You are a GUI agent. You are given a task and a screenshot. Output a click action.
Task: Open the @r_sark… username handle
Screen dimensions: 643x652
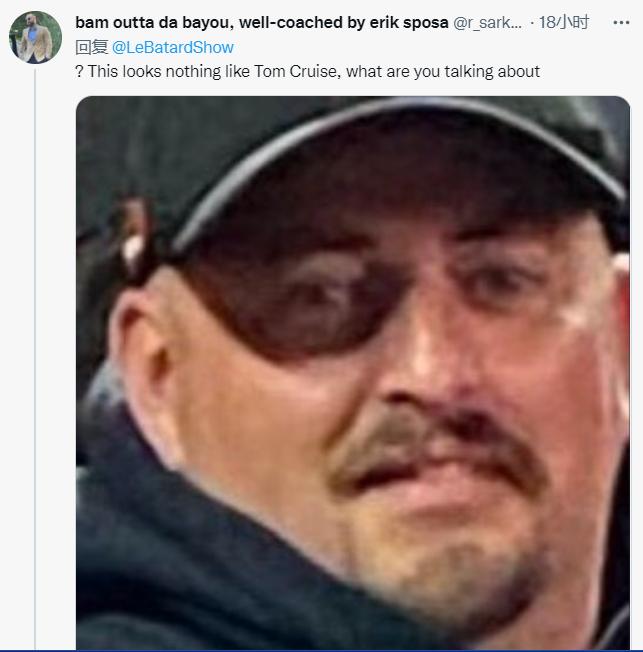[487, 22]
